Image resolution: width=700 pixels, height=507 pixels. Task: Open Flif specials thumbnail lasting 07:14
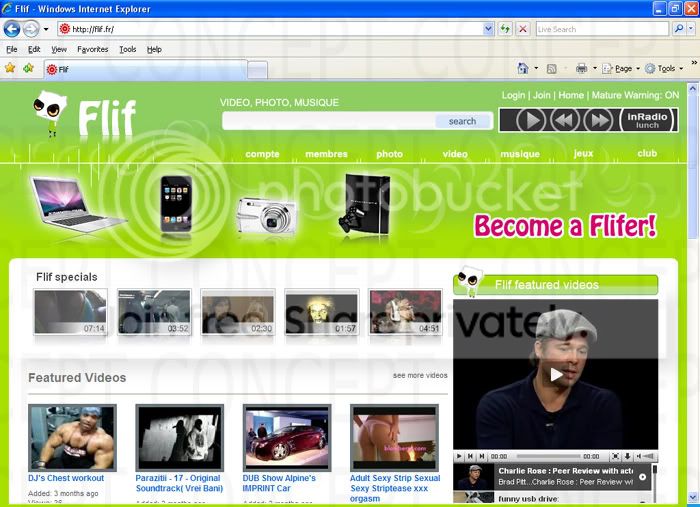click(x=71, y=312)
